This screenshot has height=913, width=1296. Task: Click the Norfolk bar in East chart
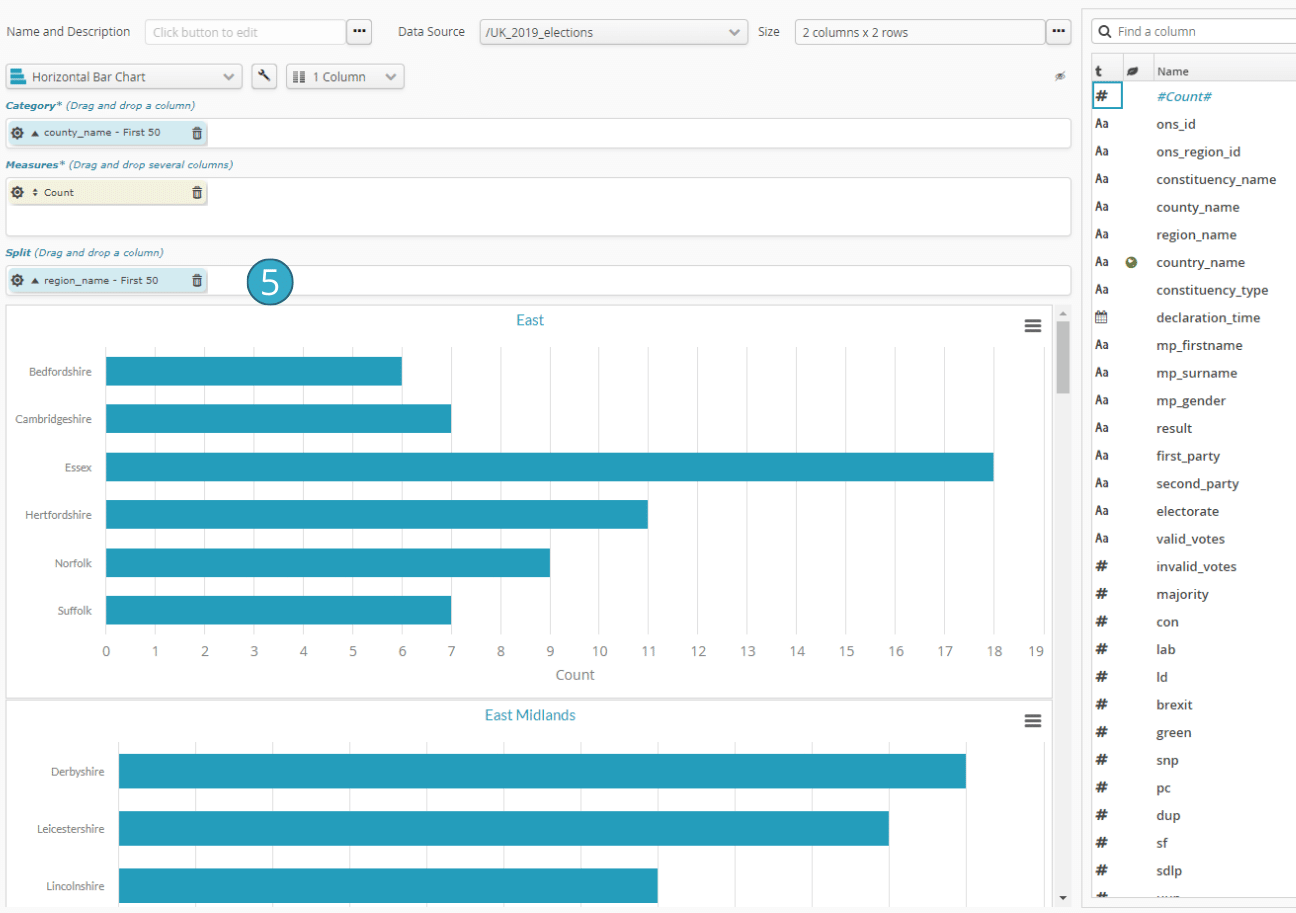coord(328,562)
